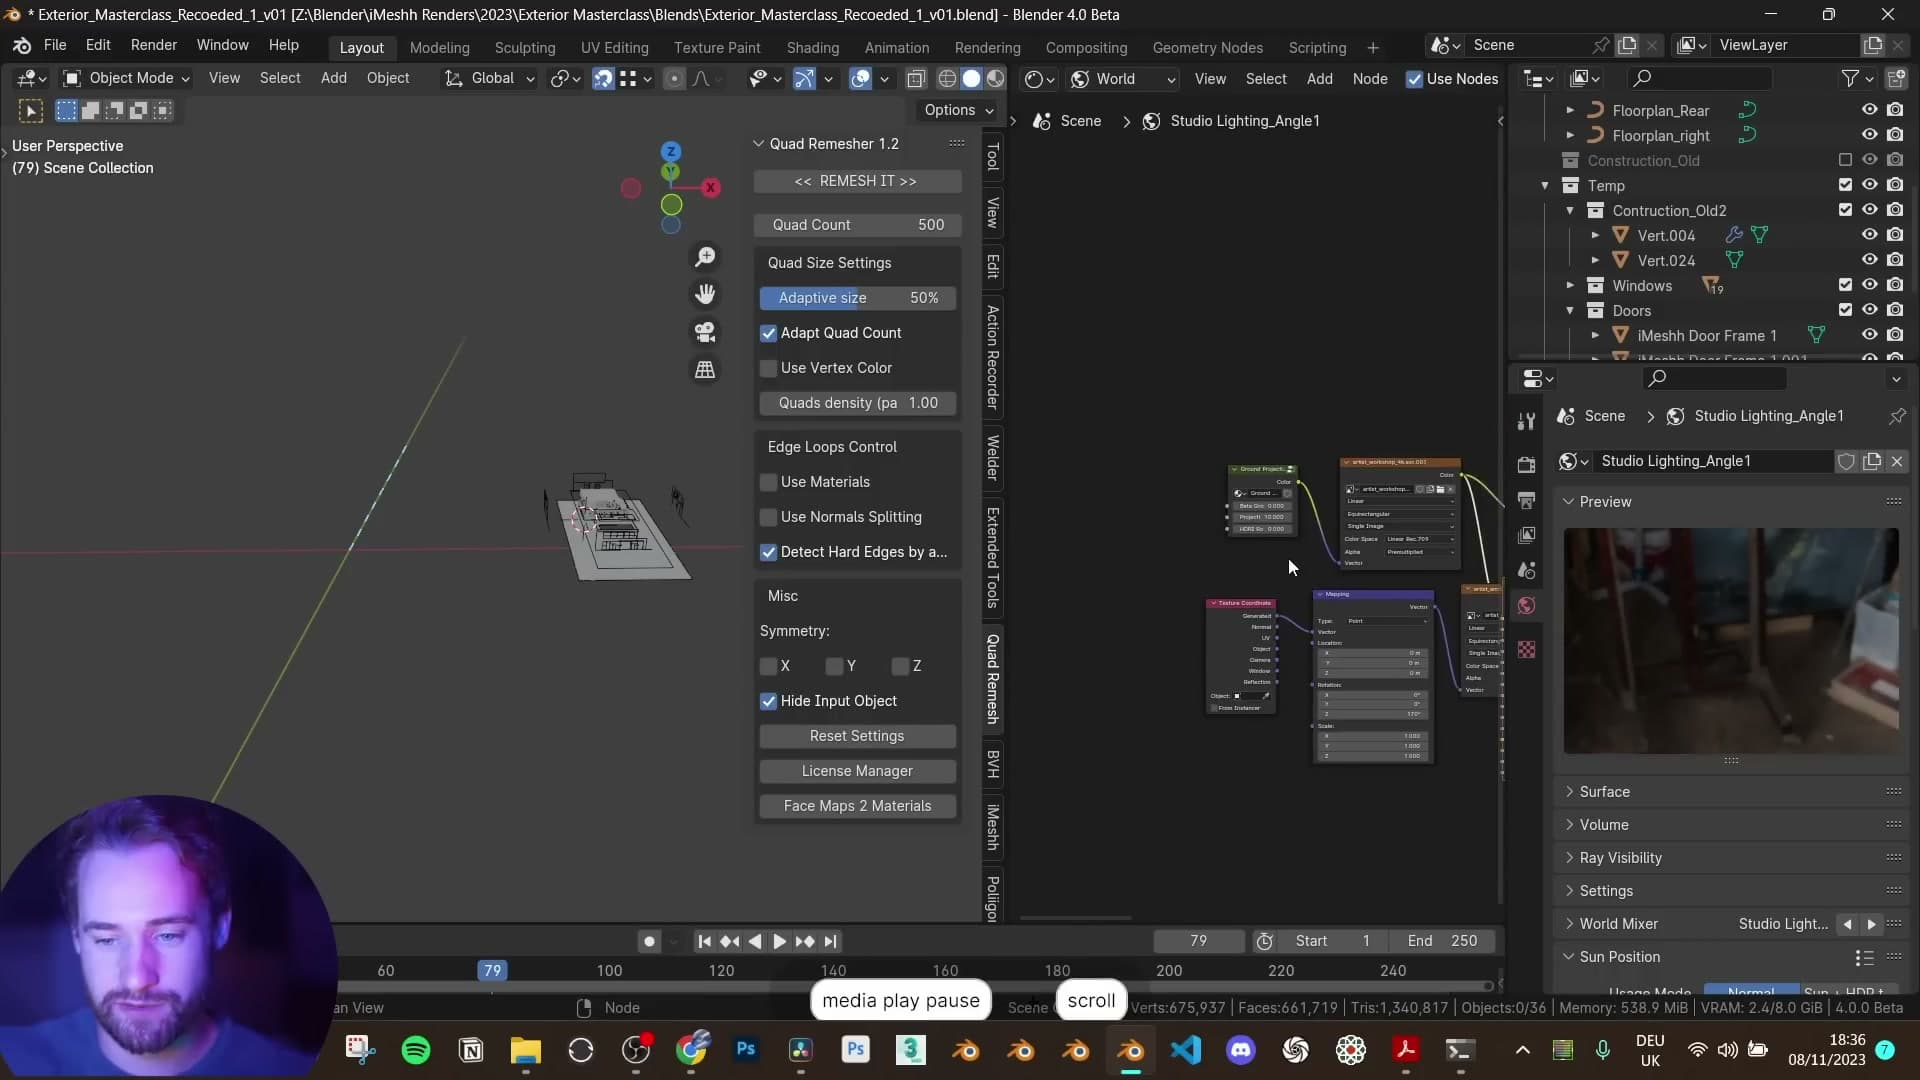The height and width of the screenshot is (1080, 1920).
Task: Open the World properties tab icon
Action: click(x=1526, y=606)
